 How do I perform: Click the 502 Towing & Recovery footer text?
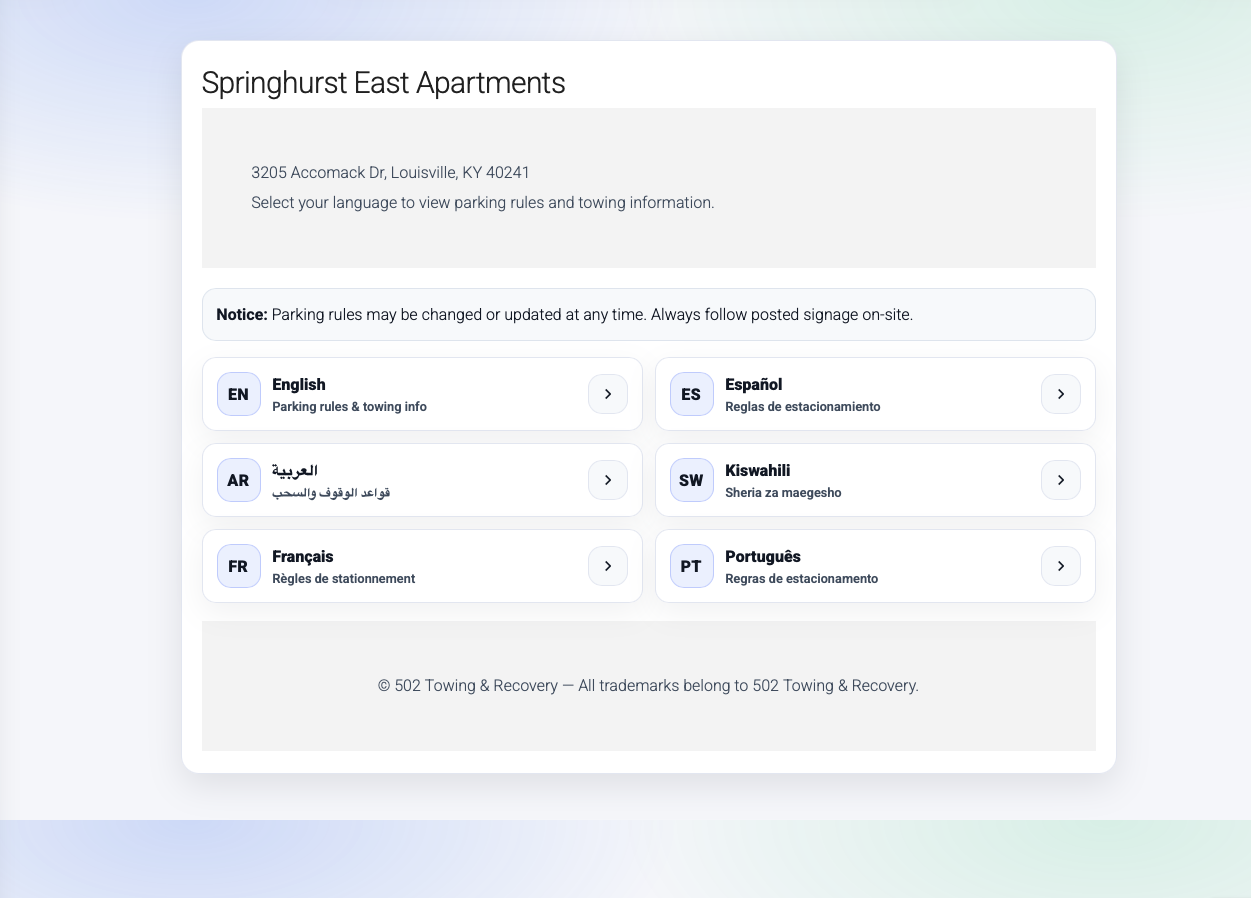point(648,686)
